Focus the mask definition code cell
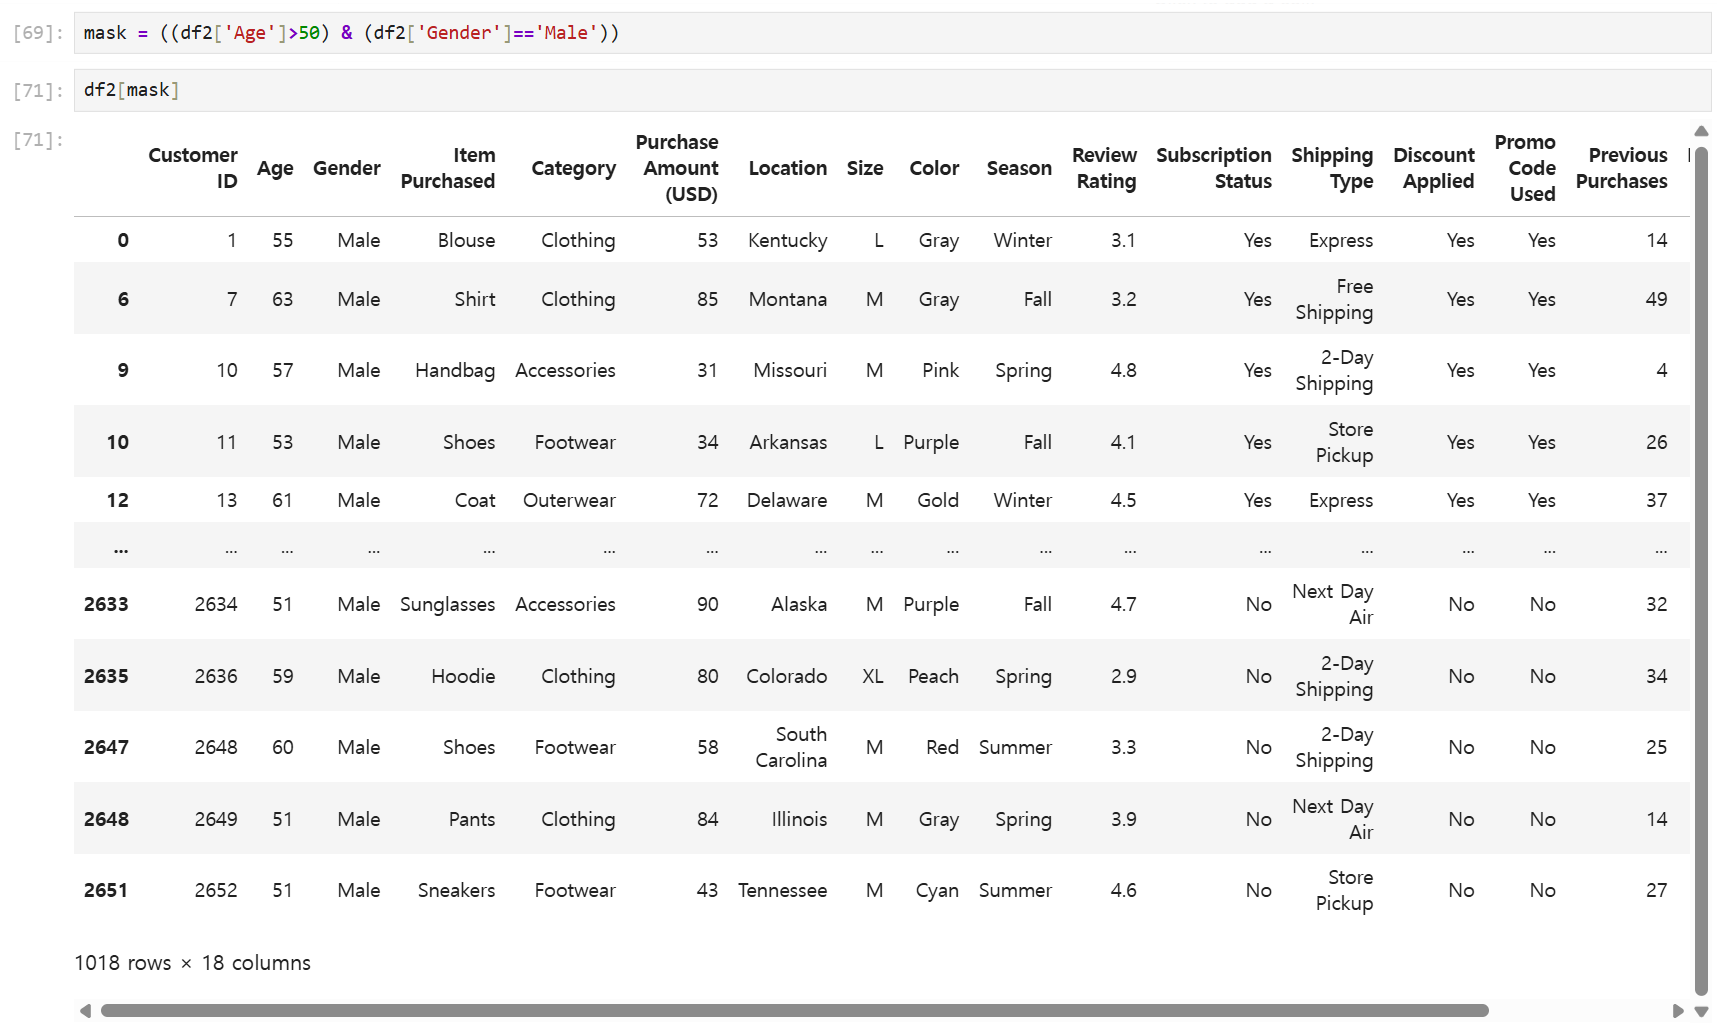 (892, 33)
